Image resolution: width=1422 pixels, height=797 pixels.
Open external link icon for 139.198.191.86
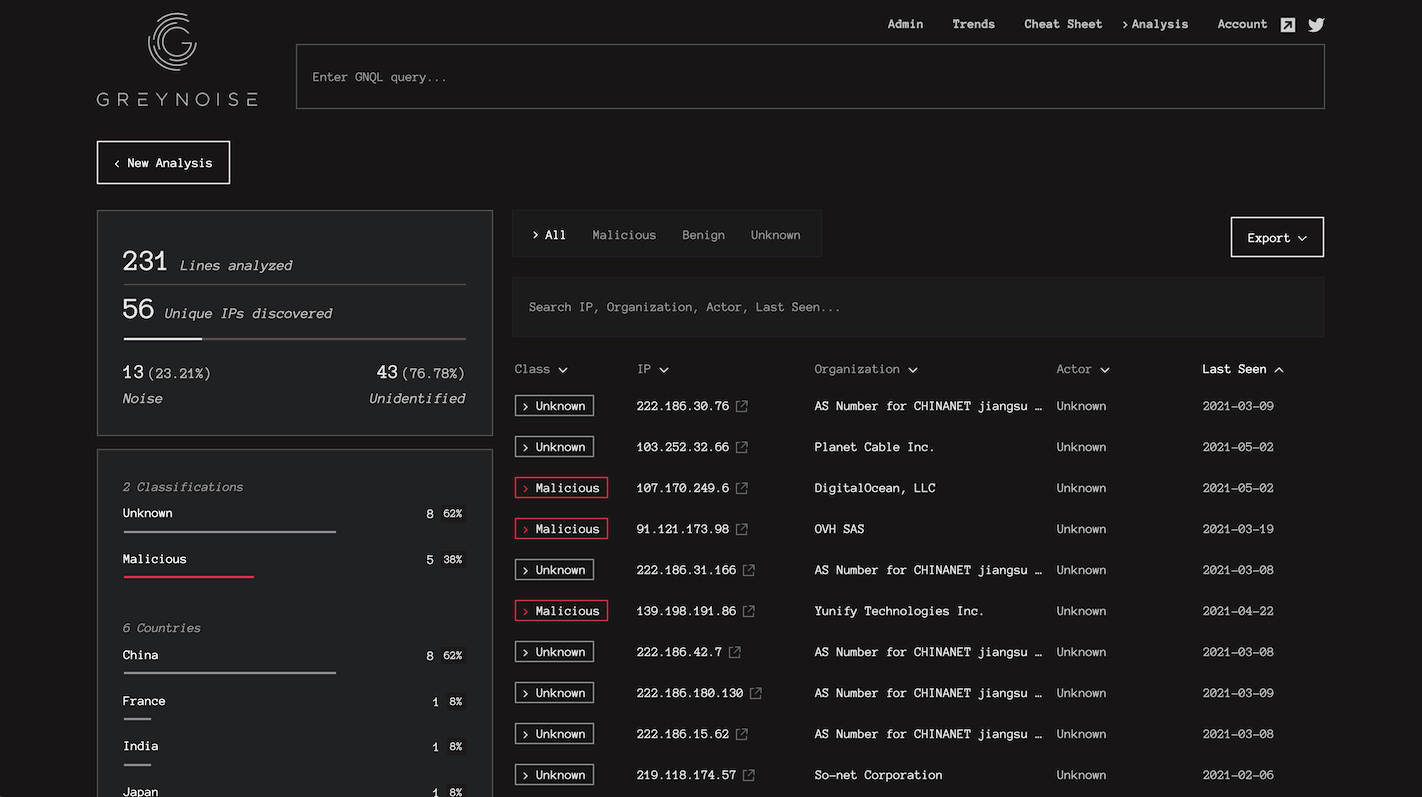(749, 611)
